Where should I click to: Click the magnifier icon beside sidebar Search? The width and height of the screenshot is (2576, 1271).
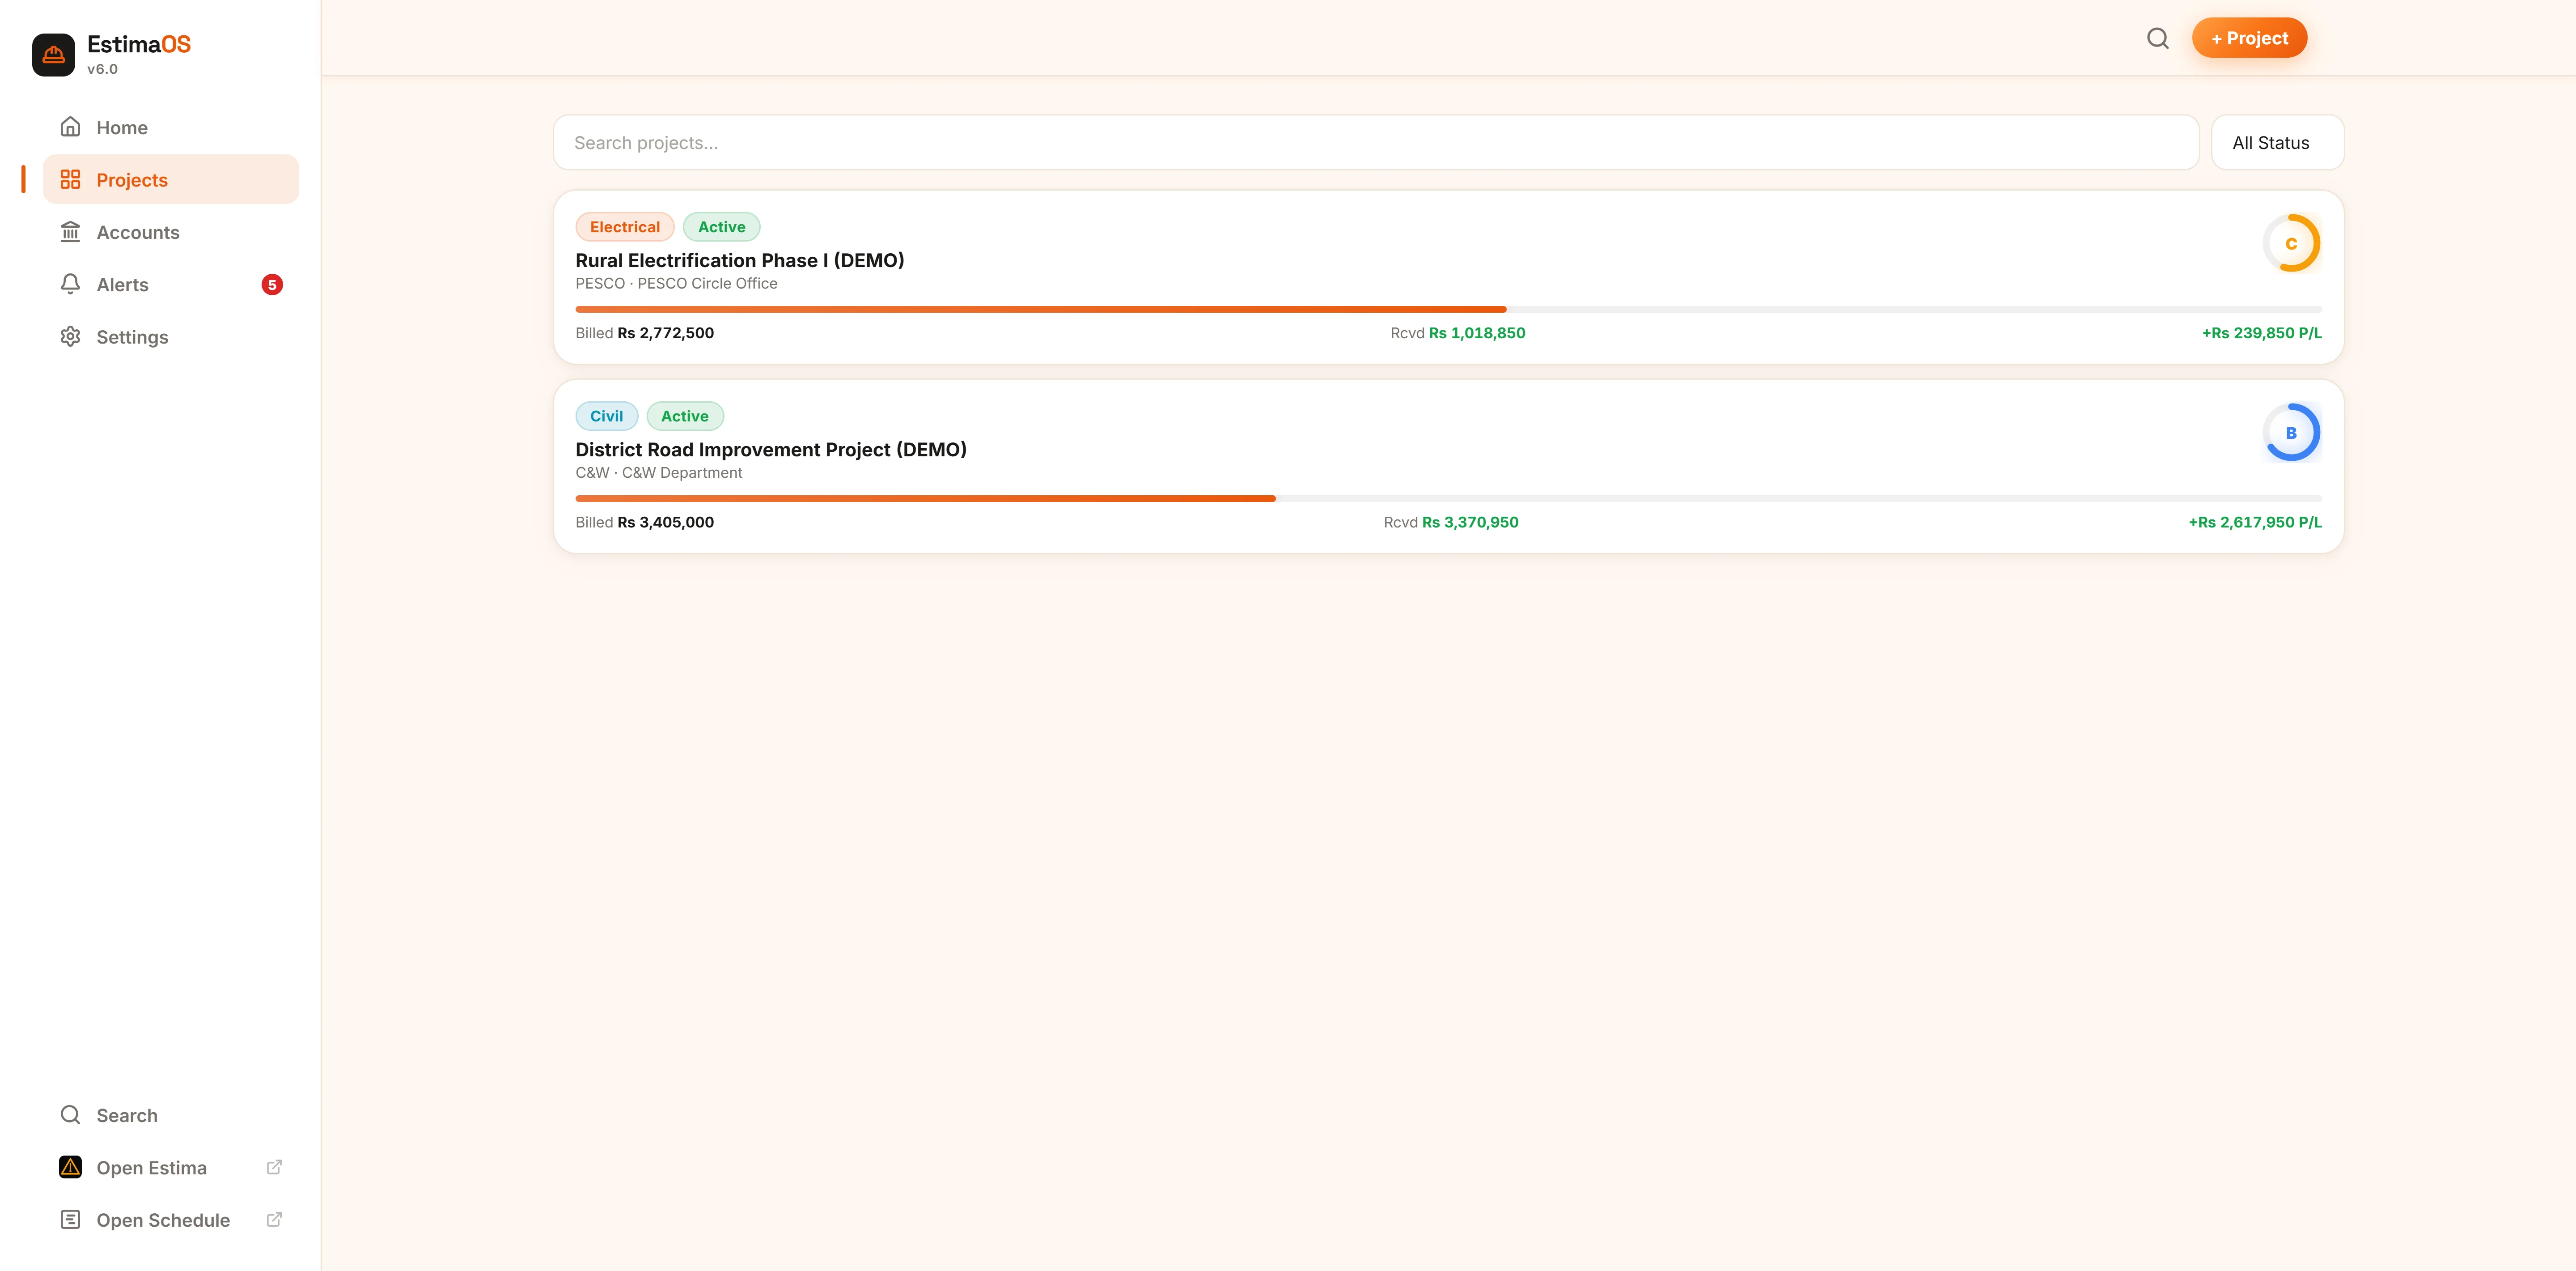click(70, 1115)
